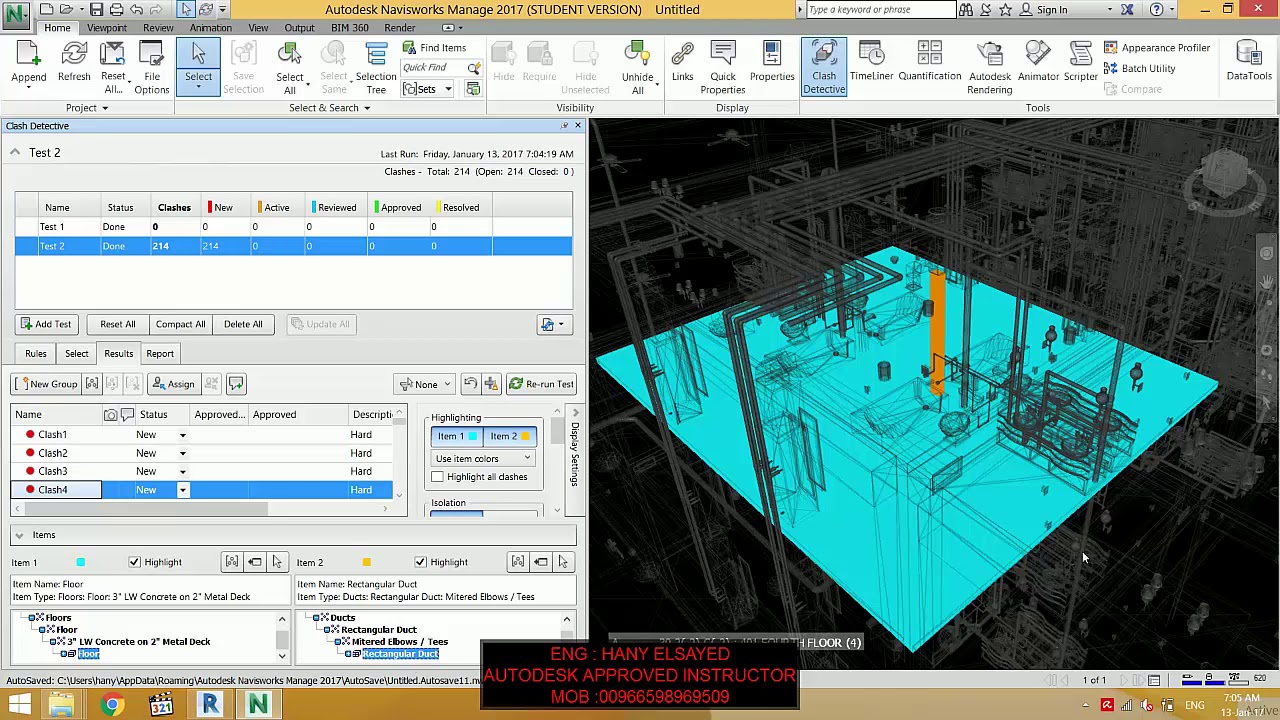
Task: Click the Print icon in quick access toolbar
Action: pyautogui.click(x=116, y=10)
